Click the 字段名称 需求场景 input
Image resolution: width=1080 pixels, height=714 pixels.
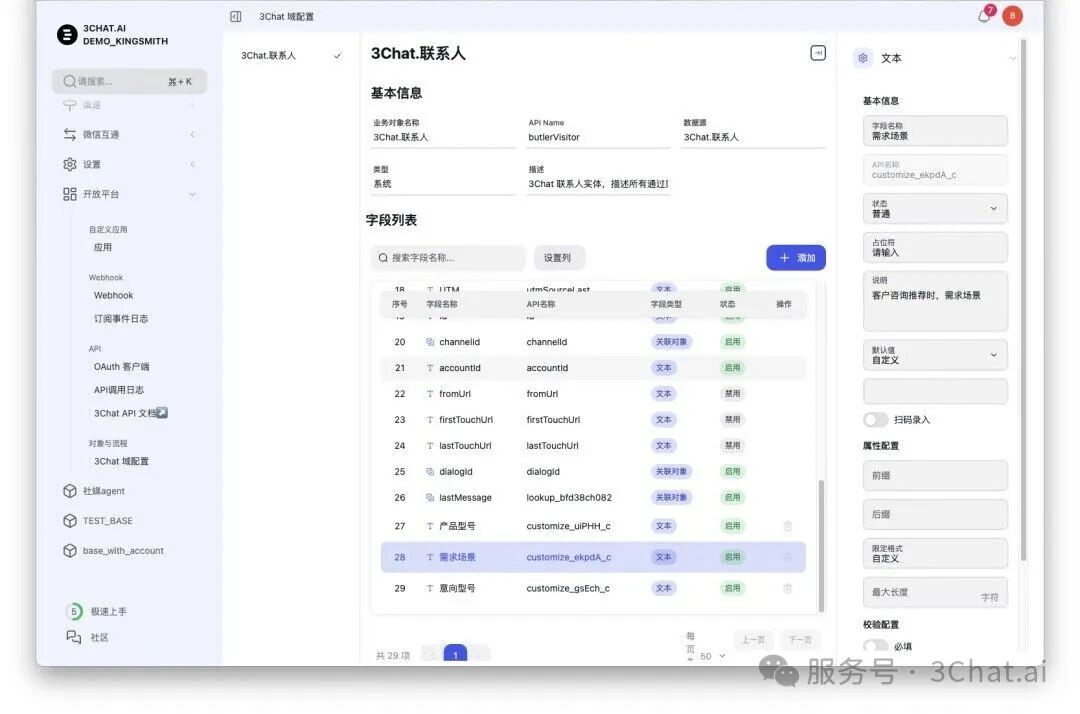[935, 131]
